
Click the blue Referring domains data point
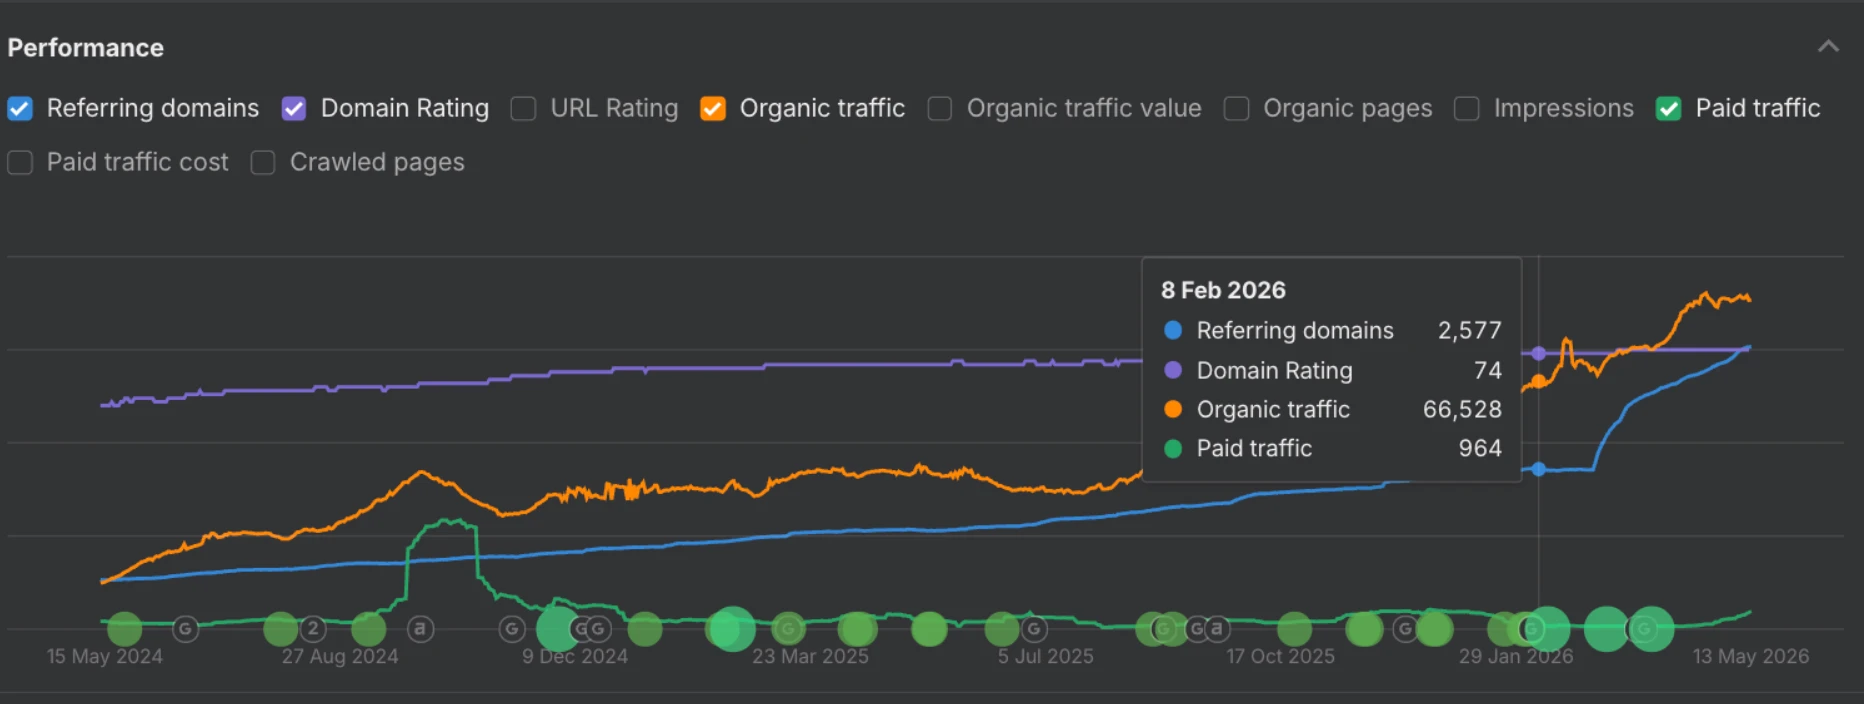(1539, 469)
